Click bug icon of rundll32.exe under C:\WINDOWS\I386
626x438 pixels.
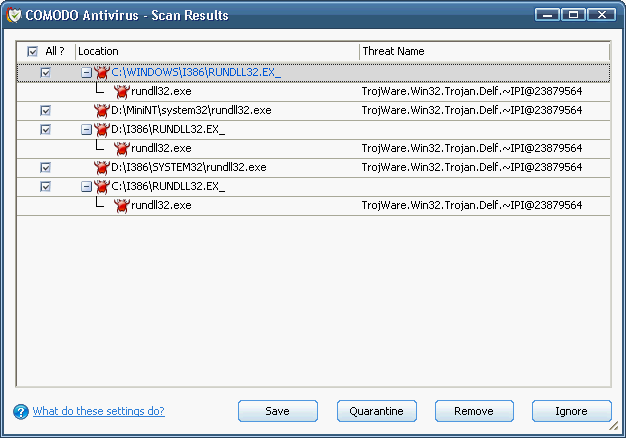[122, 92]
